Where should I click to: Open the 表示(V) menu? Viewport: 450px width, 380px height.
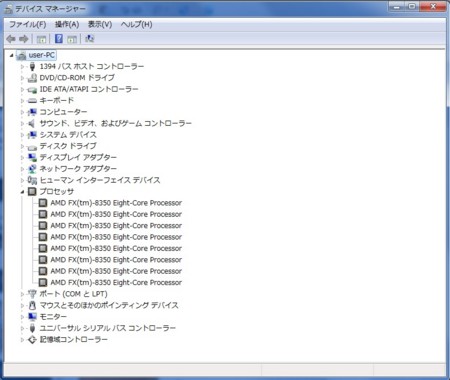click(x=100, y=24)
